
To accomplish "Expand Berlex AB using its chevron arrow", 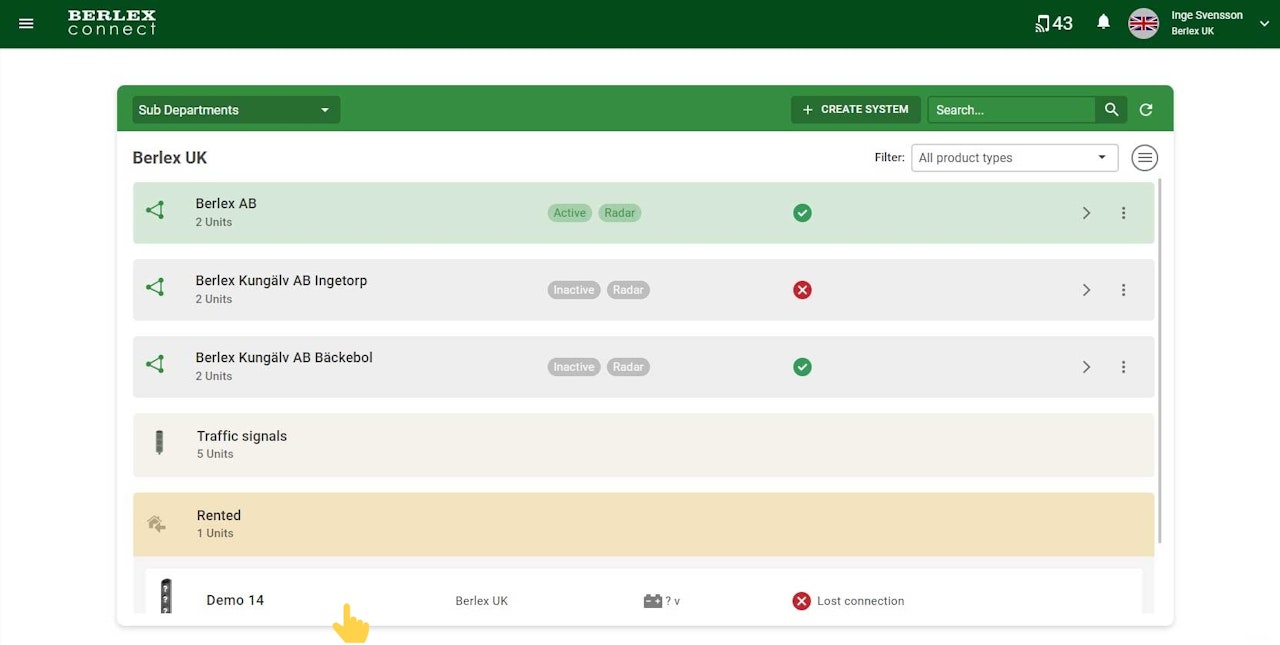I will pyautogui.click(x=1086, y=213).
